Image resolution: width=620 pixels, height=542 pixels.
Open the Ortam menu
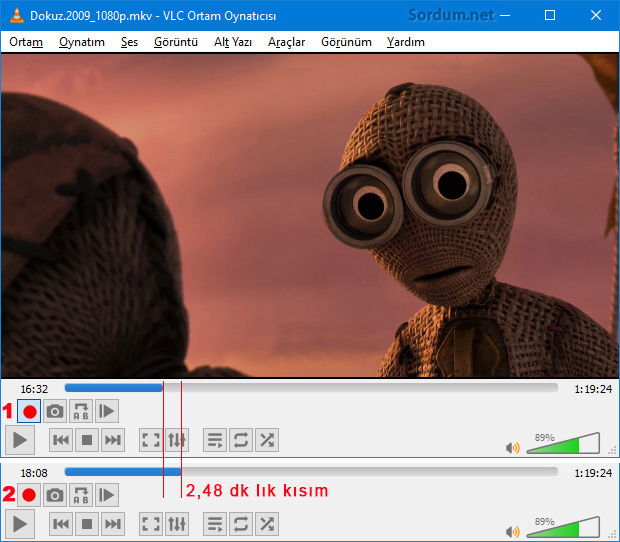click(x=26, y=42)
